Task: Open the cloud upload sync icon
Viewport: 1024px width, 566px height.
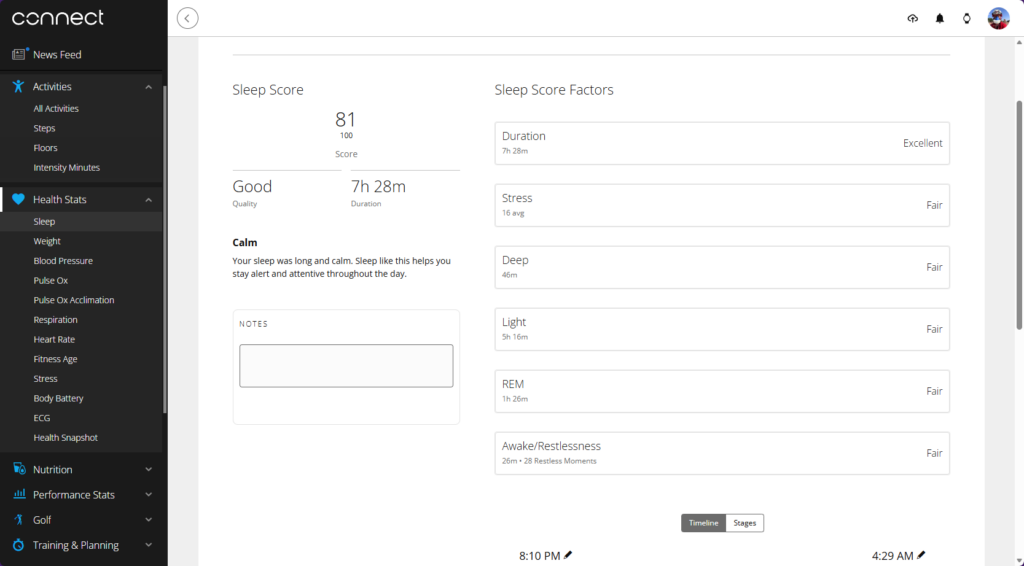Action: pos(912,18)
